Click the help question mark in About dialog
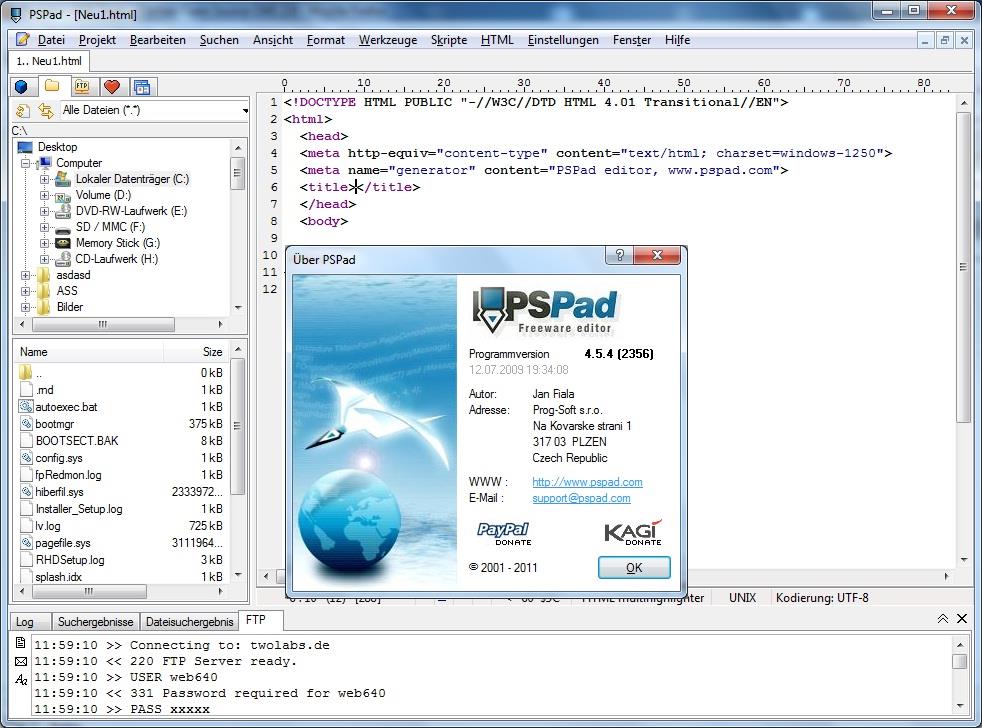Viewport: 982px width, 728px height. point(619,255)
